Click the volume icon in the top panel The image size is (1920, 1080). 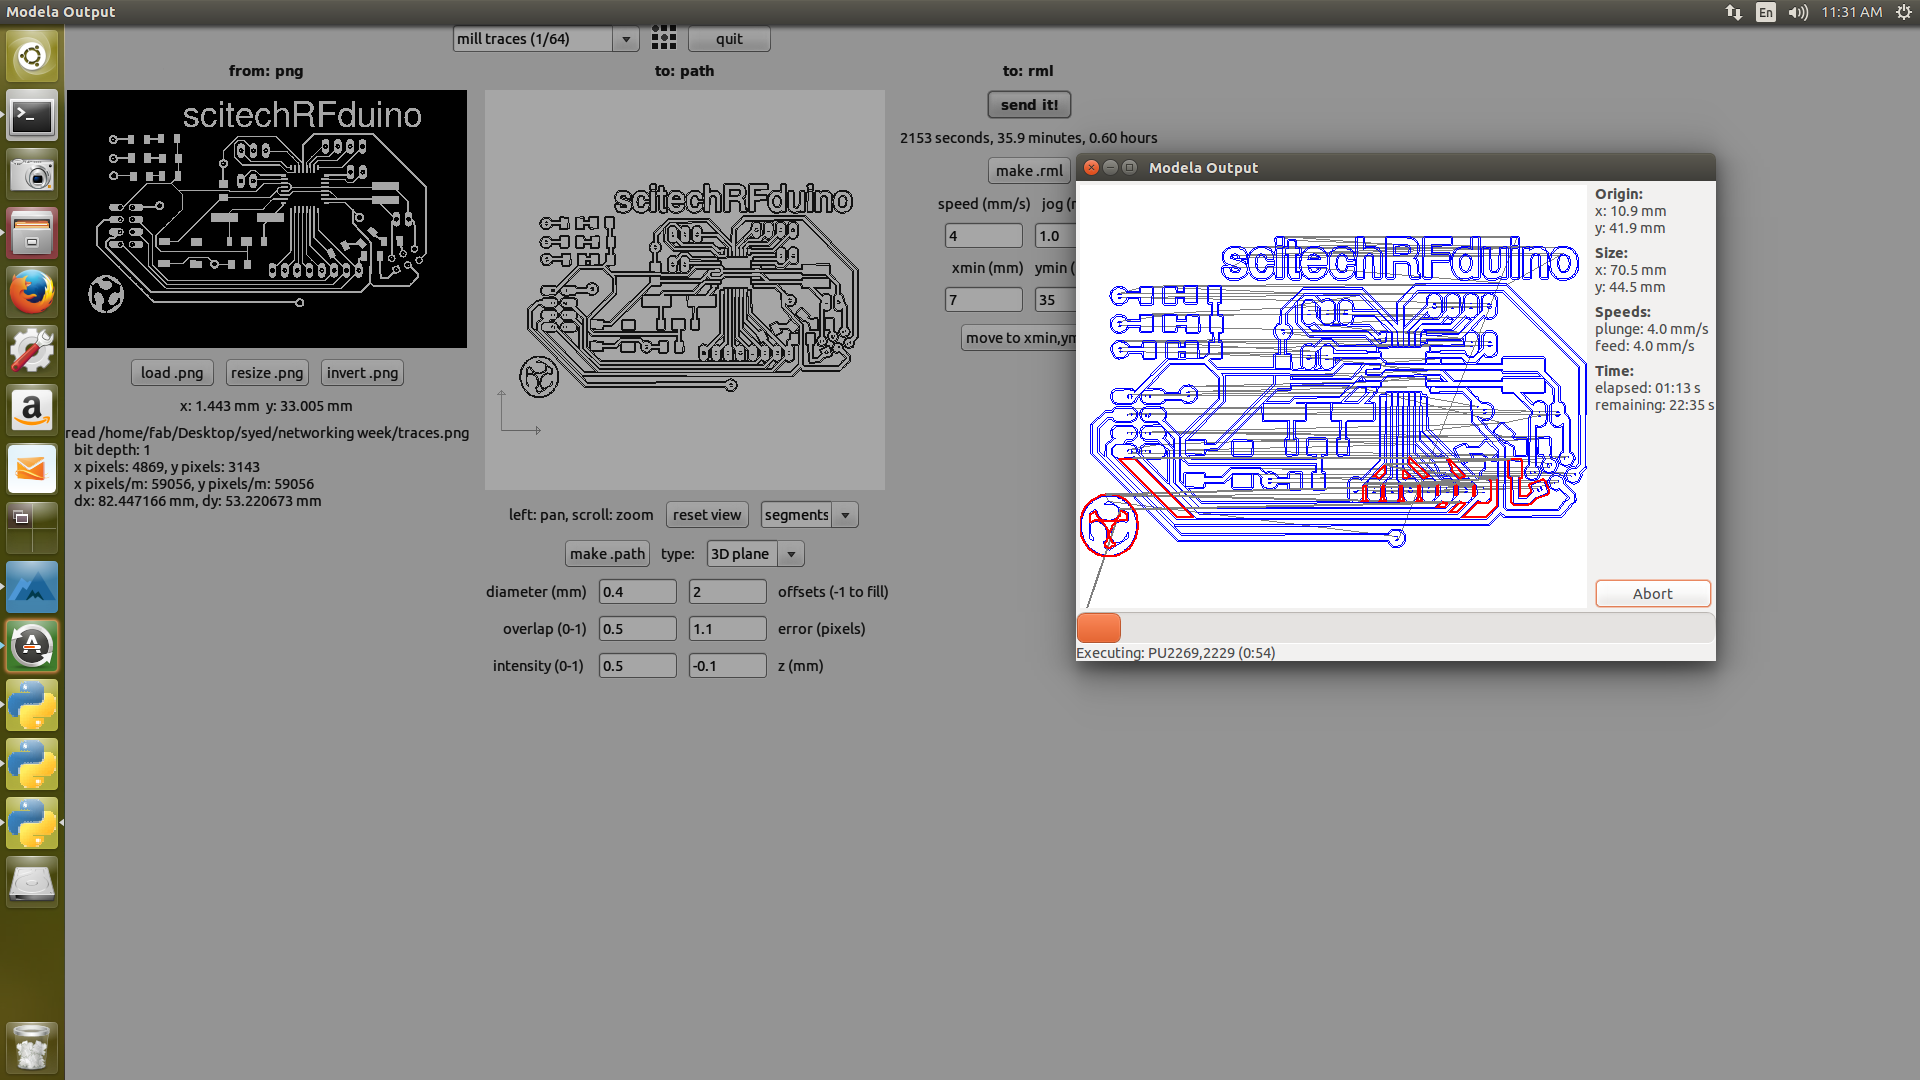point(1798,12)
